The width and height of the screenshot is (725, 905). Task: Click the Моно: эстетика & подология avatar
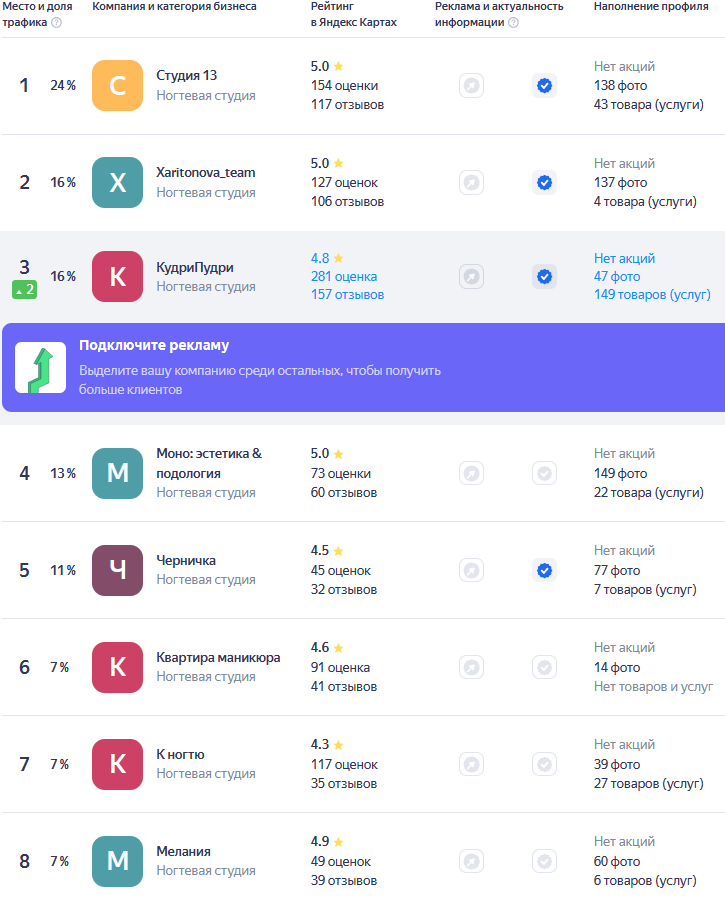pyautogui.click(x=117, y=473)
